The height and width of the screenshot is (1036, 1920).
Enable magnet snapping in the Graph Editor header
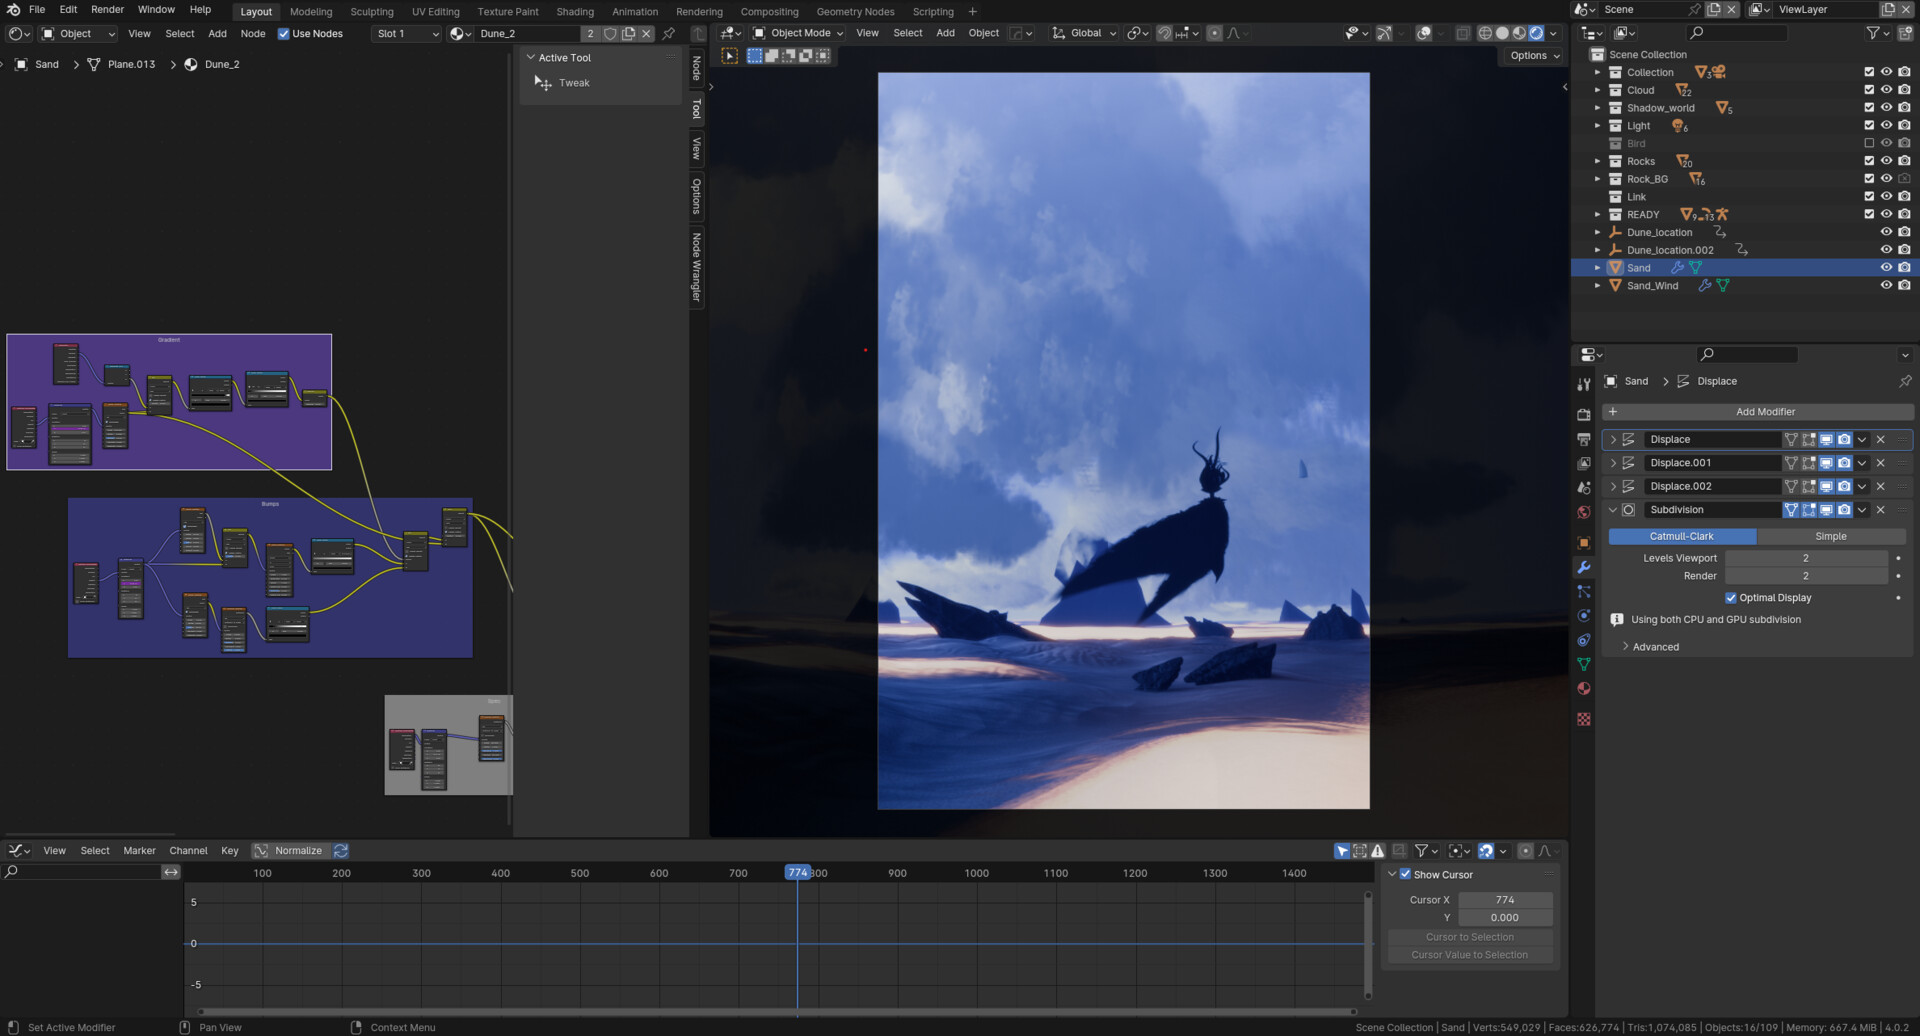pyautogui.click(x=1487, y=851)
